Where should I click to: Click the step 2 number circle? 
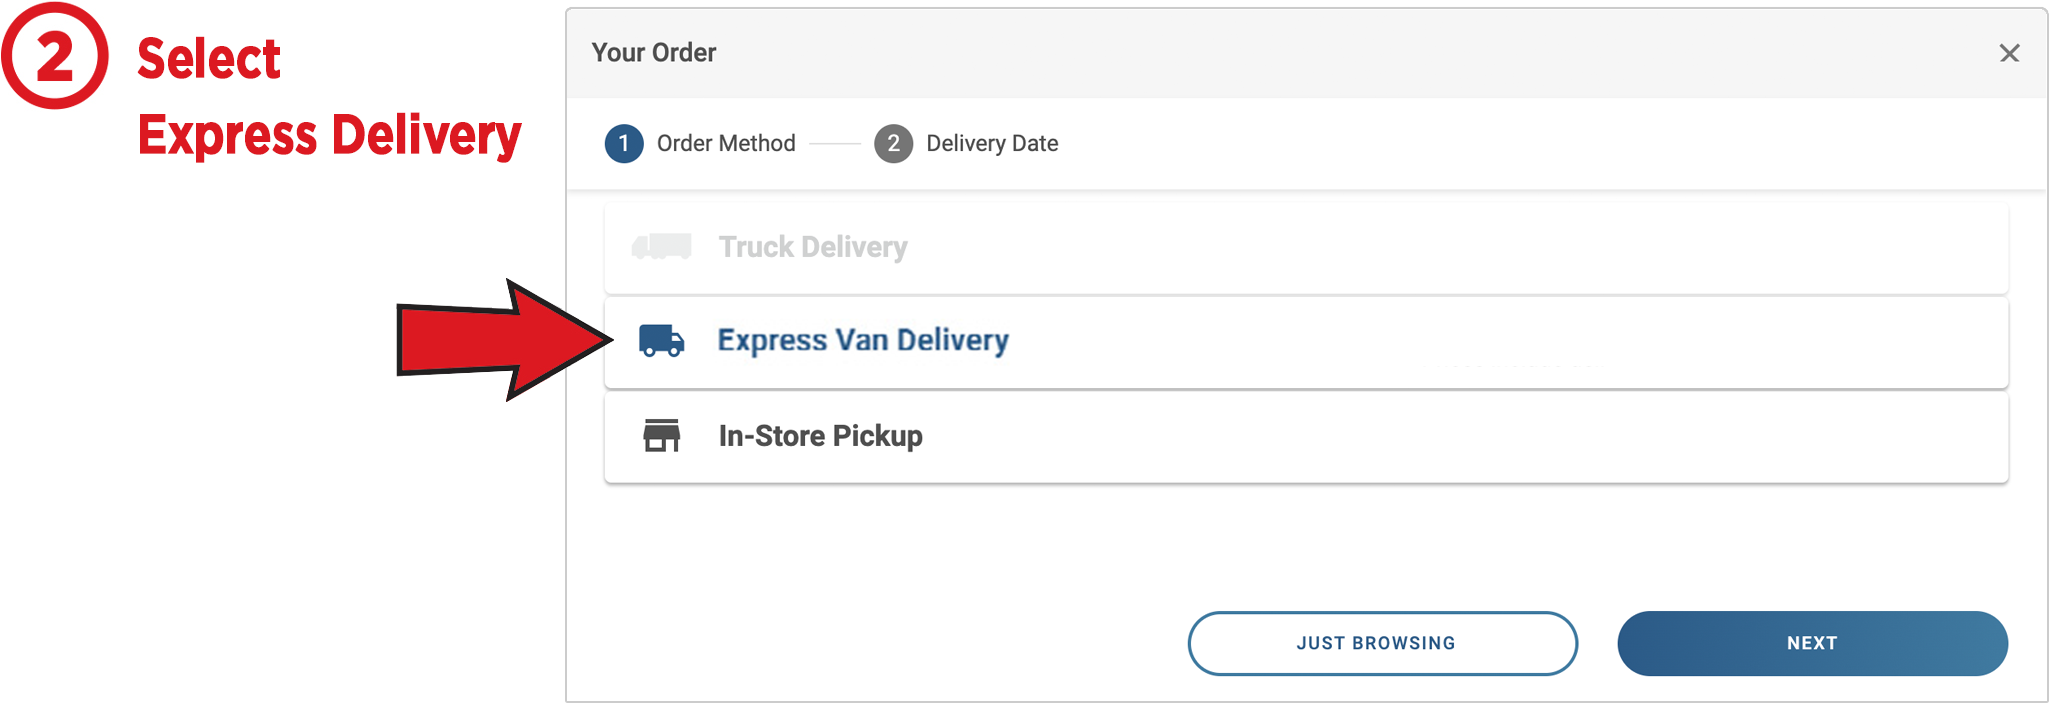click(893, 144)
